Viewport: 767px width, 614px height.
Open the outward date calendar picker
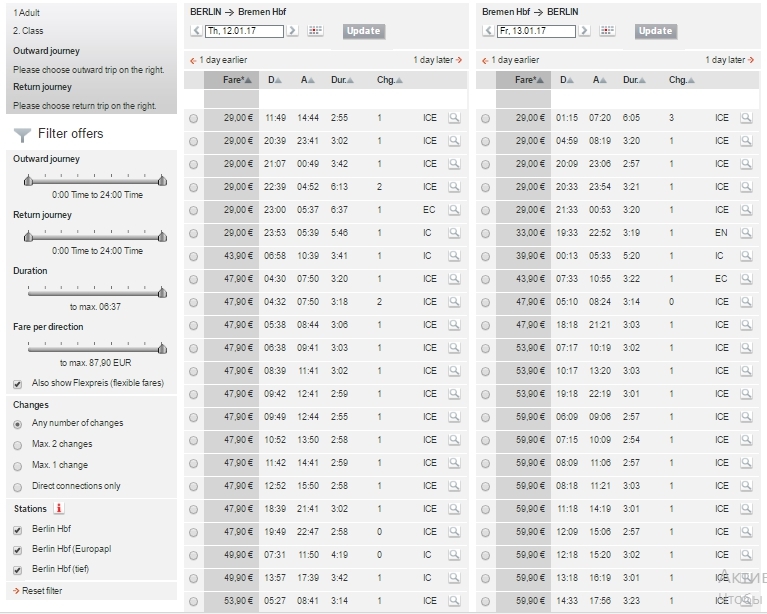click(315, 31)
